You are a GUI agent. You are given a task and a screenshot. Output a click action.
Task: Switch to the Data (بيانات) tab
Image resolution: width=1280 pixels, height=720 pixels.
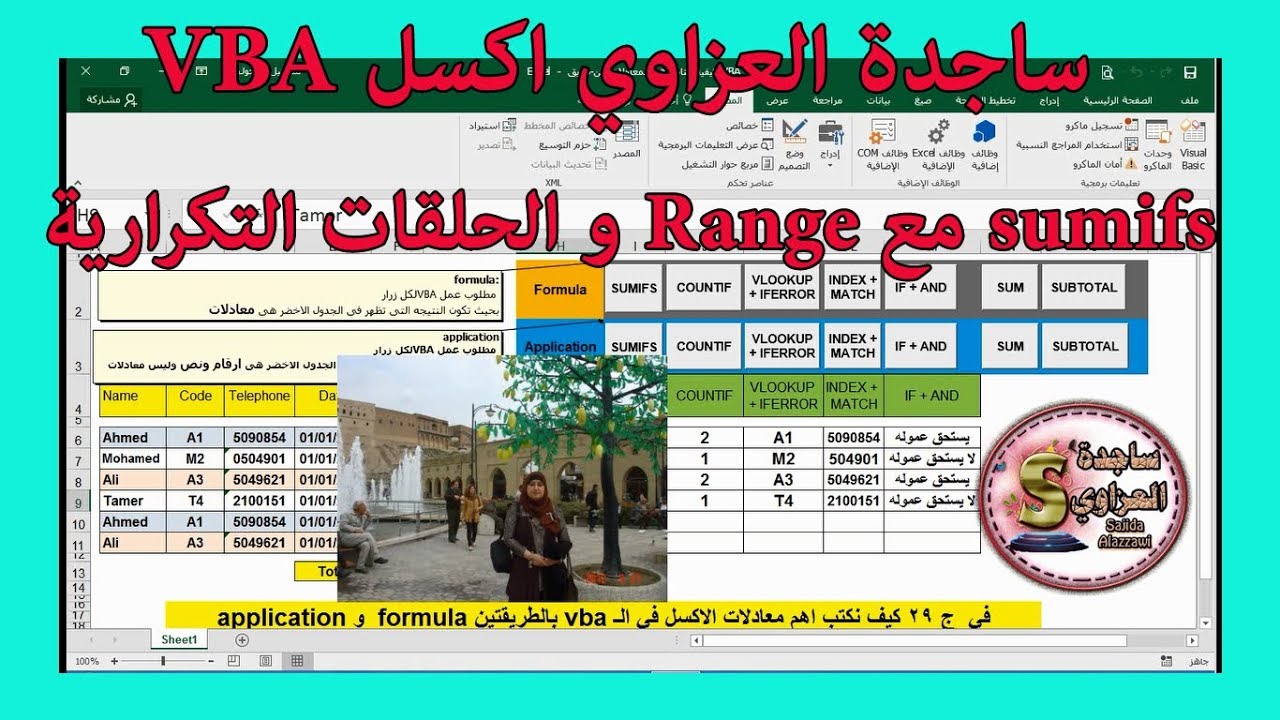click(878, 101)
